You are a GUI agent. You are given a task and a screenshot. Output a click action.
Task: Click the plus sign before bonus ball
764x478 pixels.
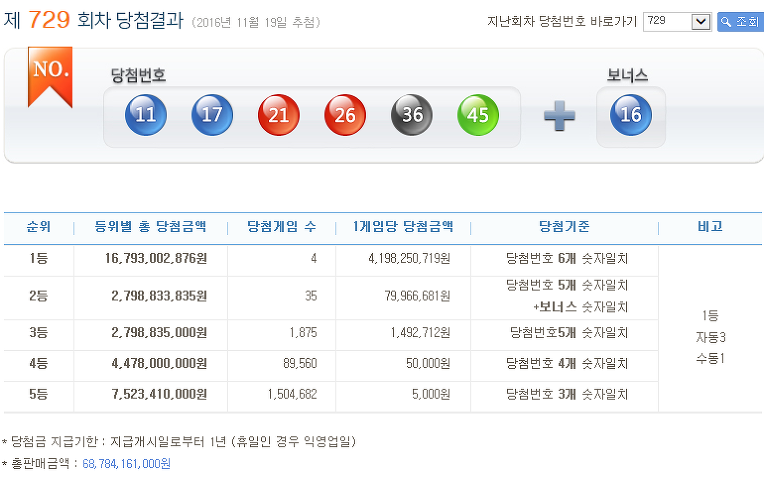(x=559, y=116)
